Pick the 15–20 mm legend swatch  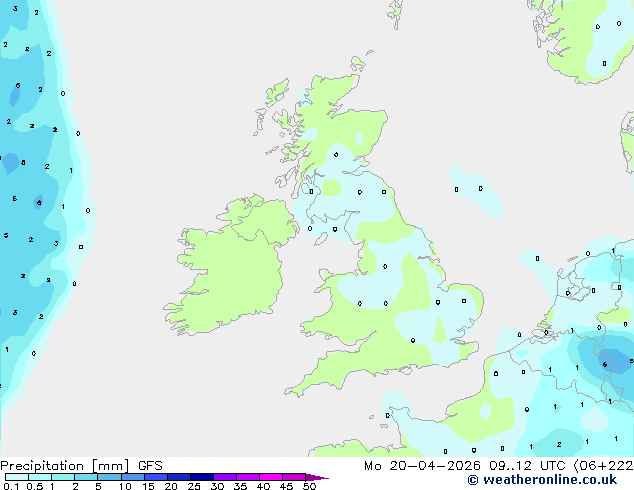pos(155,477)
